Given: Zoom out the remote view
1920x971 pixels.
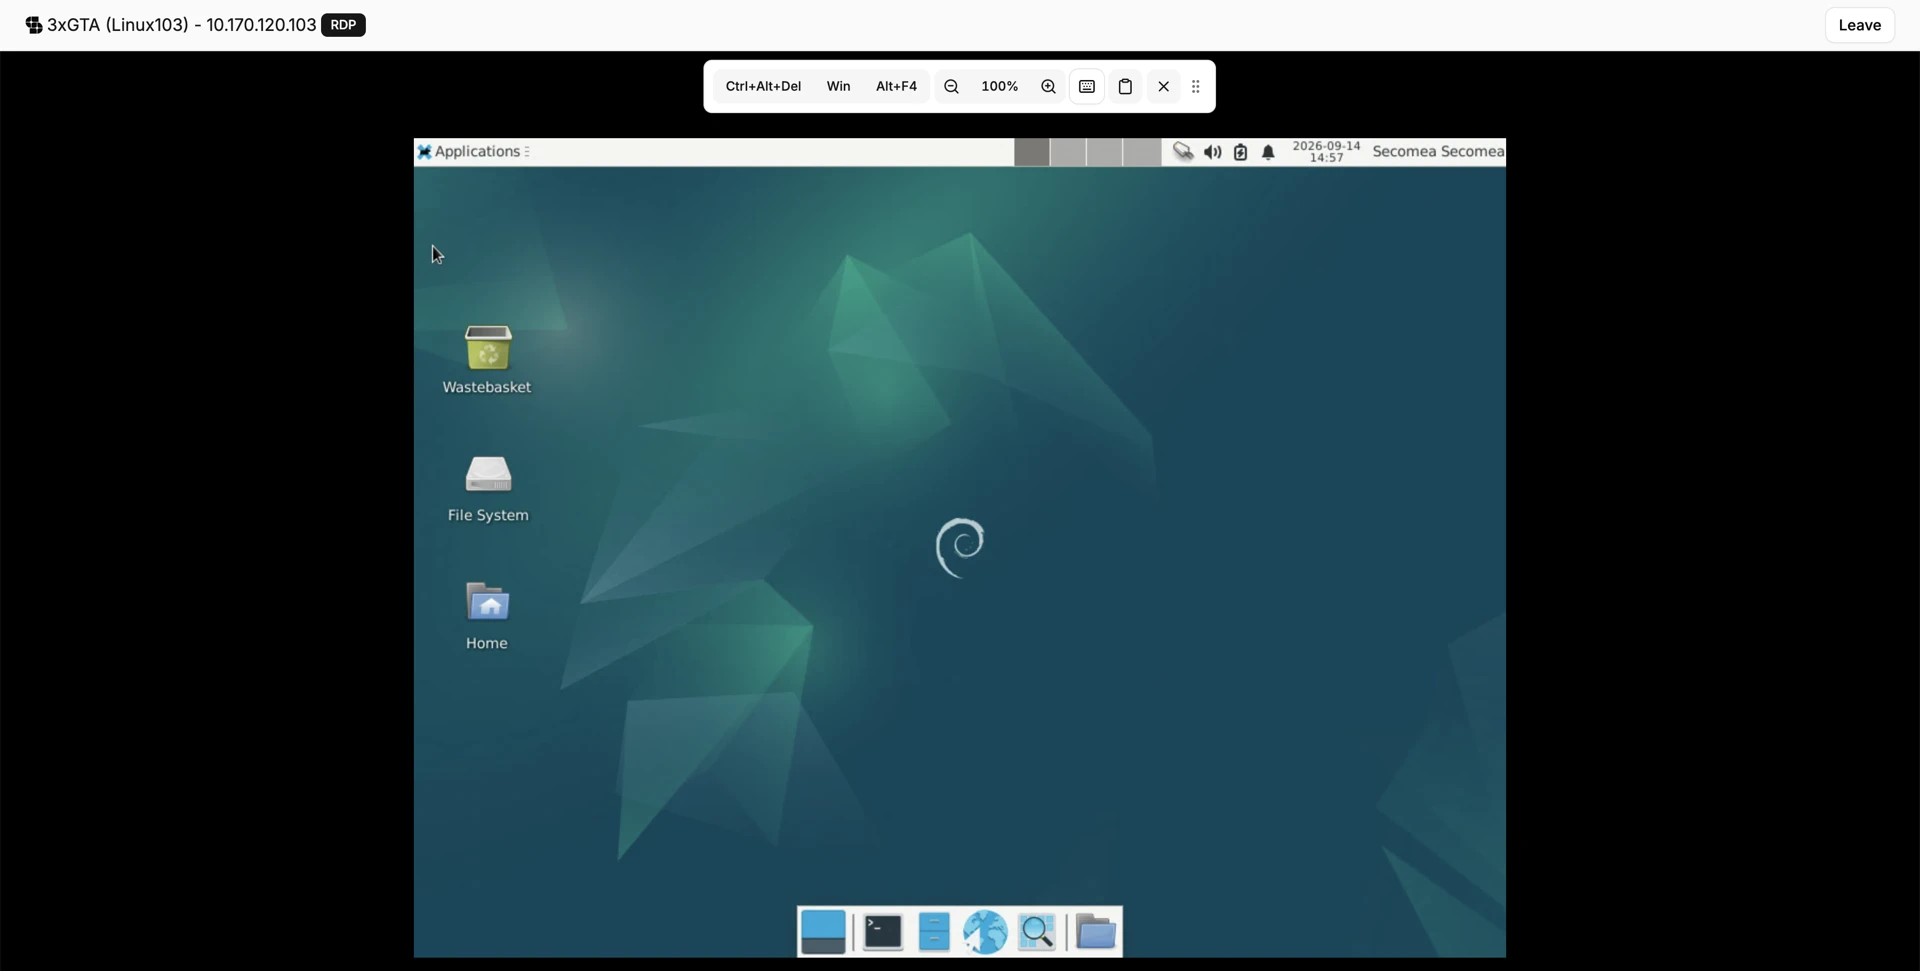Looking at the screenshot, I should [951, 86].
